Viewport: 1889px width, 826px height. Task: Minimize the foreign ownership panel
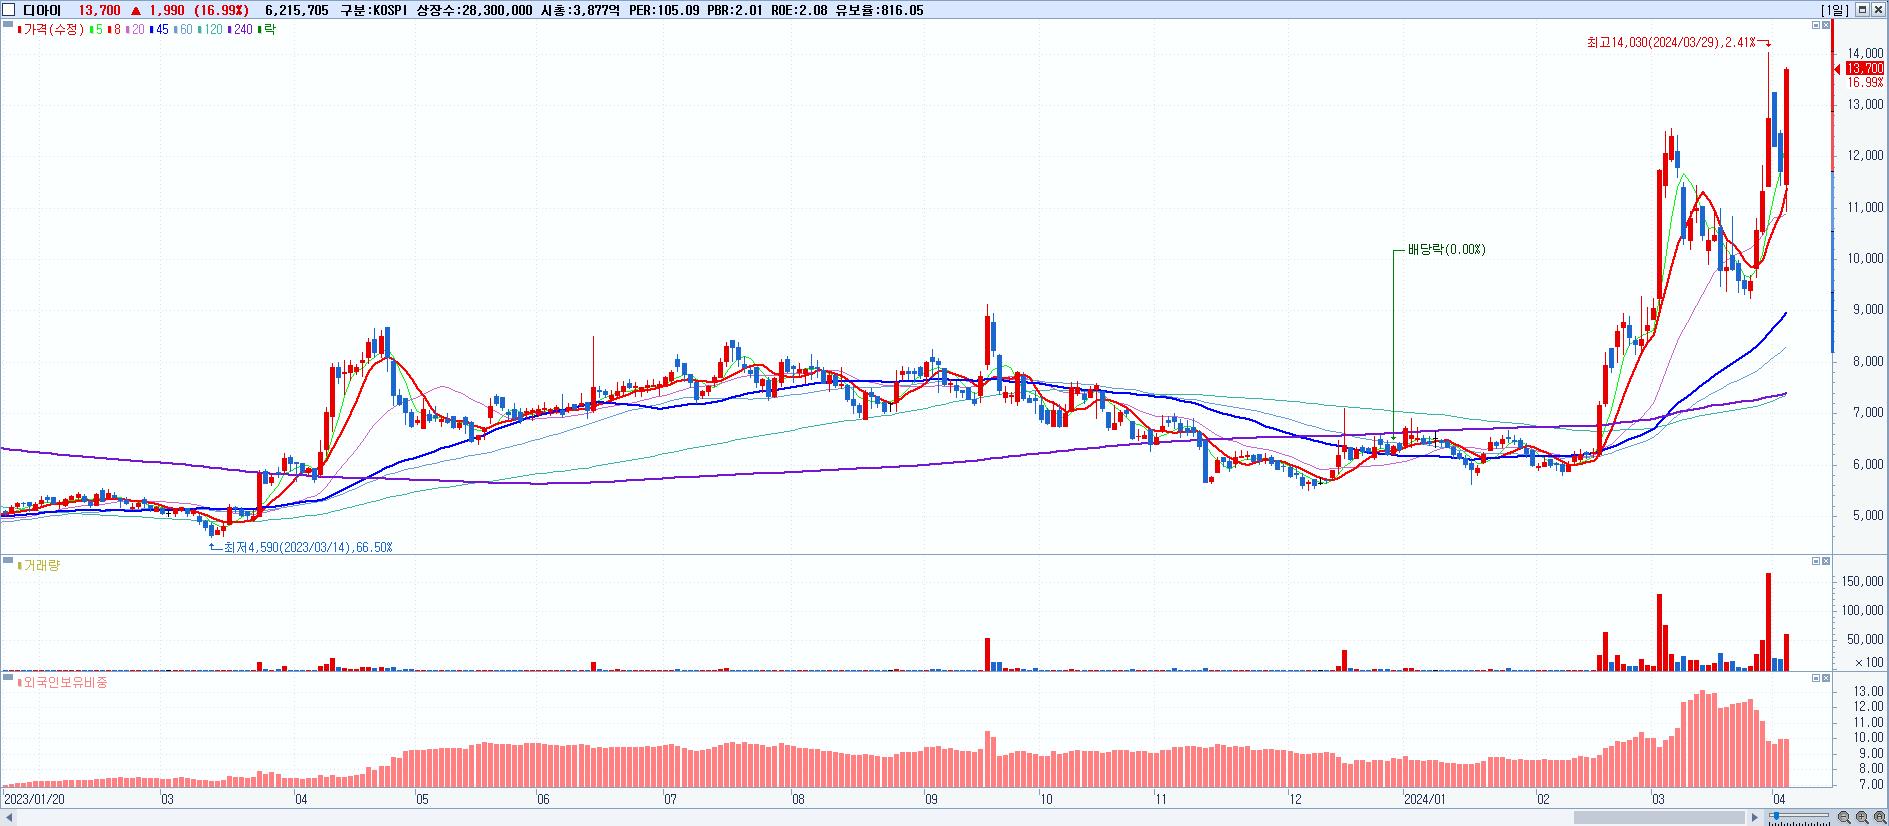(1815, 679)
